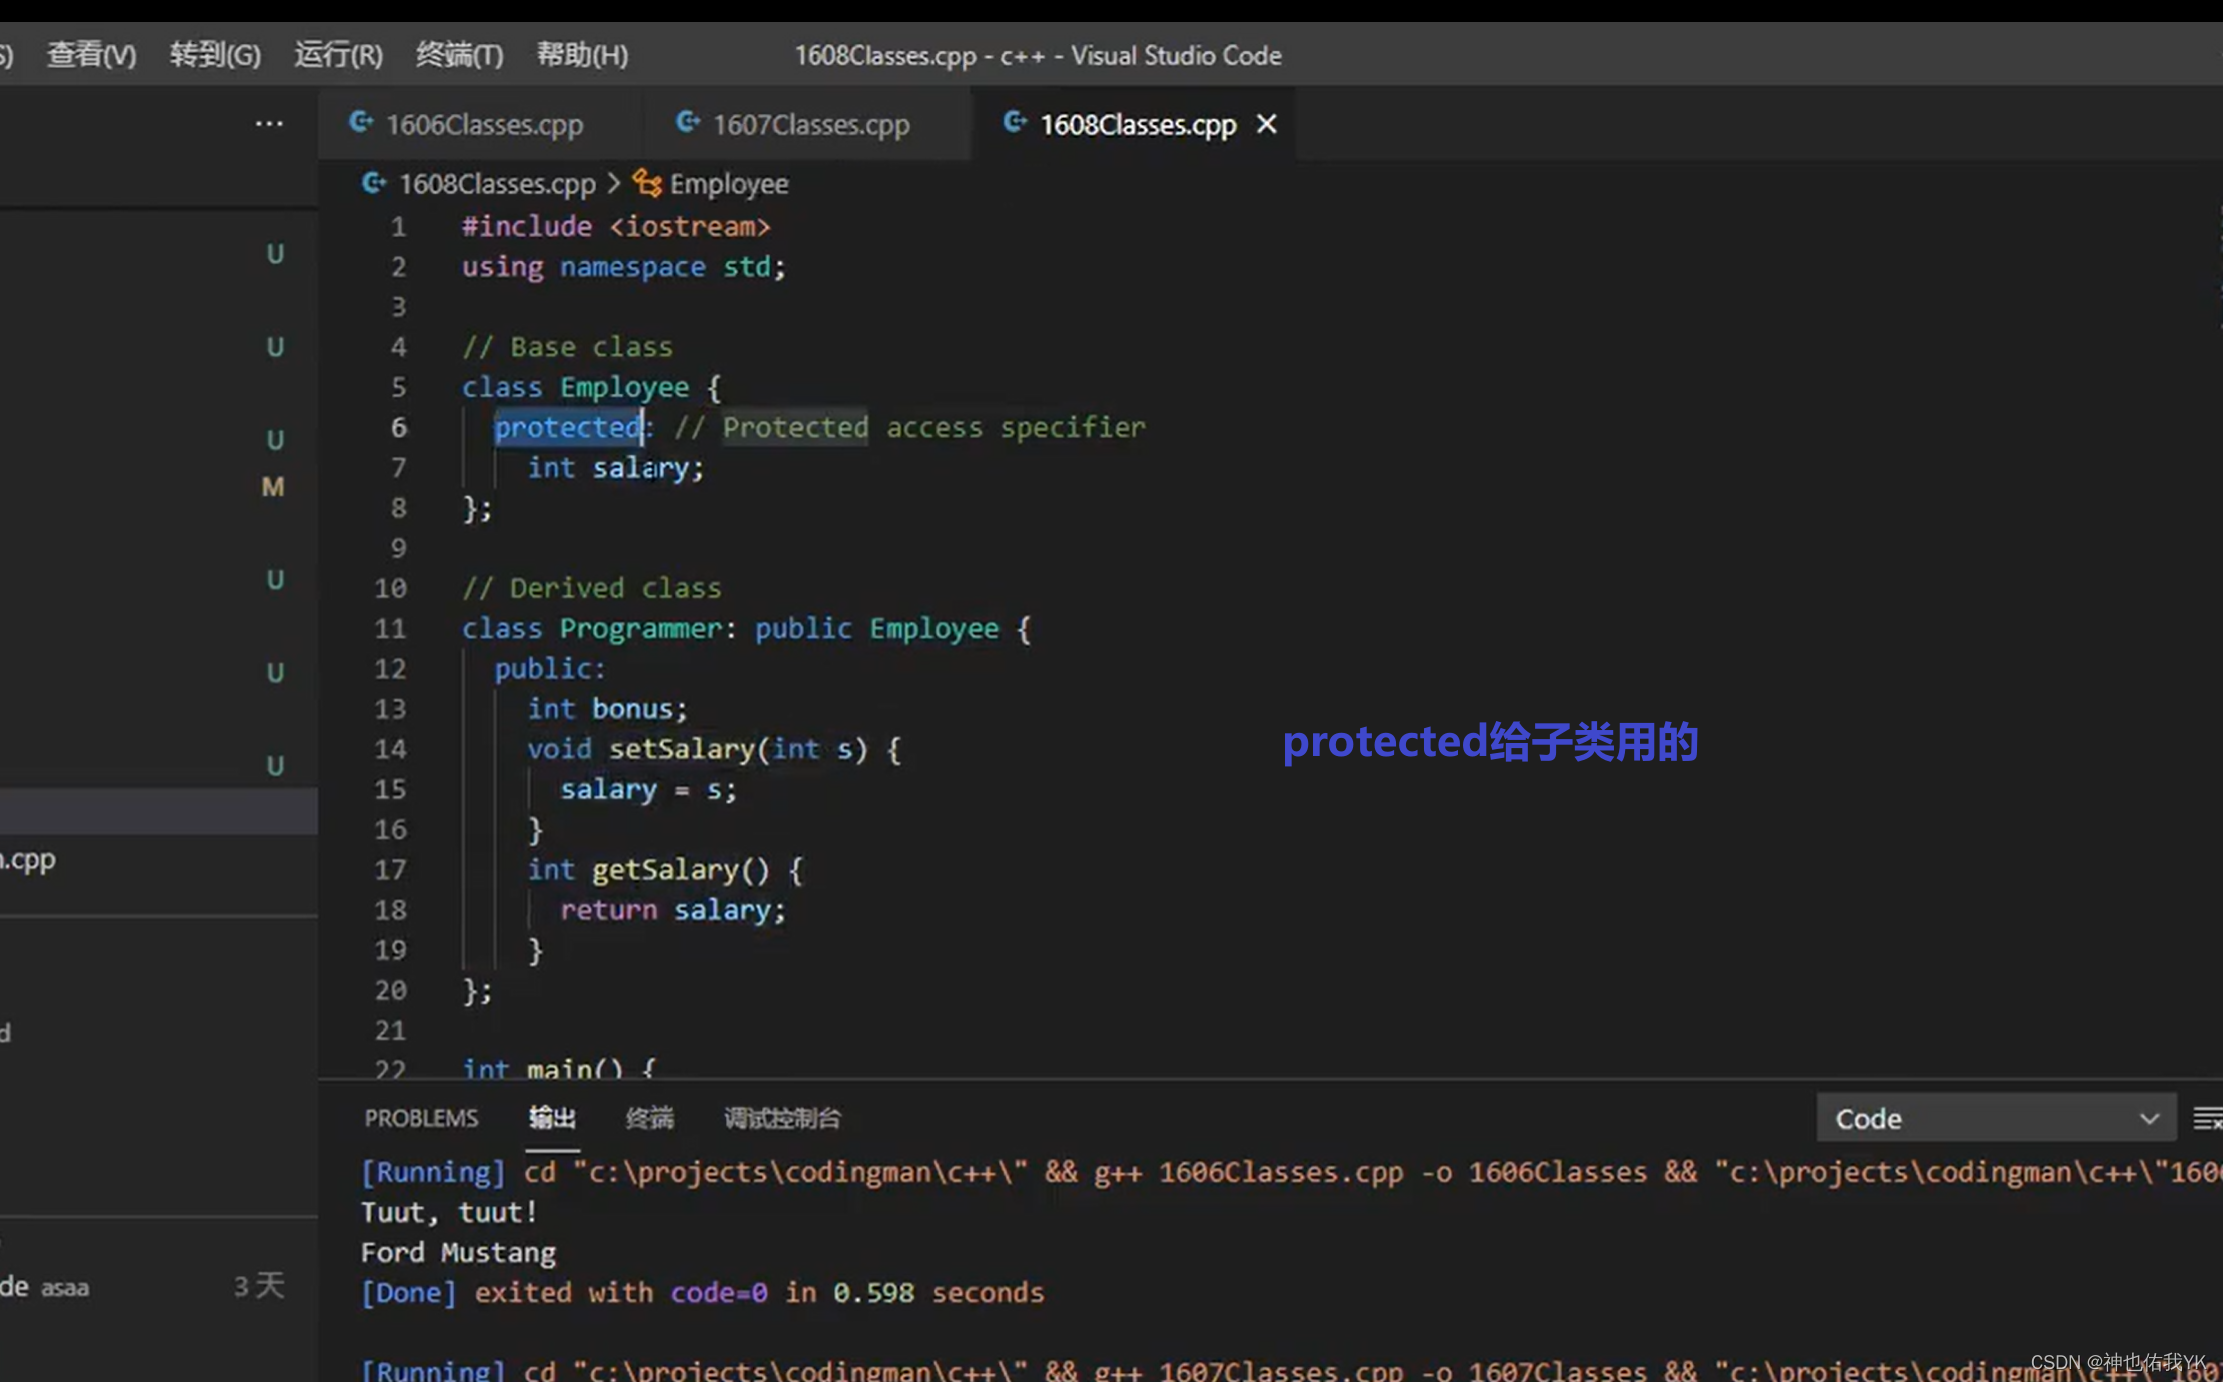Switch to the 终端 panel tab
2223x1382 pixels.
tap(649, 1118)
